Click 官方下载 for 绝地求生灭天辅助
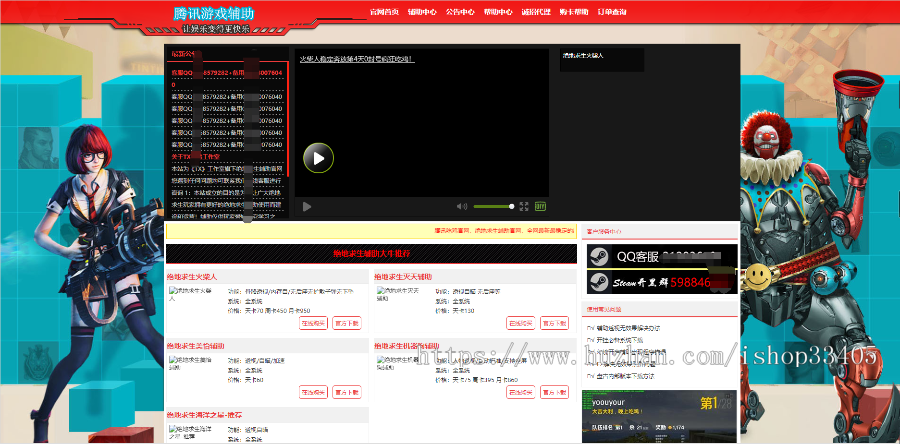This screenshot has width=900, height=444. (554, 323)
